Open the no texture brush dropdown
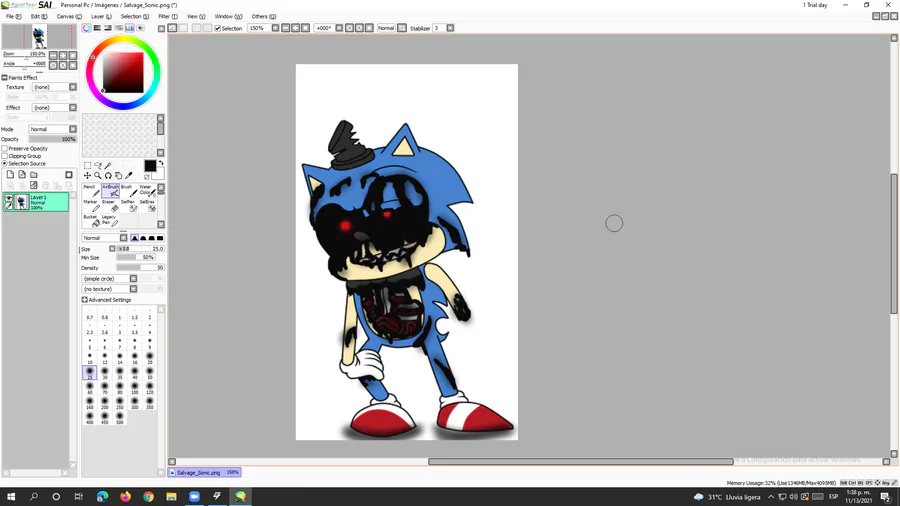This screenshot has width=900, height=506. pos(110,289)
